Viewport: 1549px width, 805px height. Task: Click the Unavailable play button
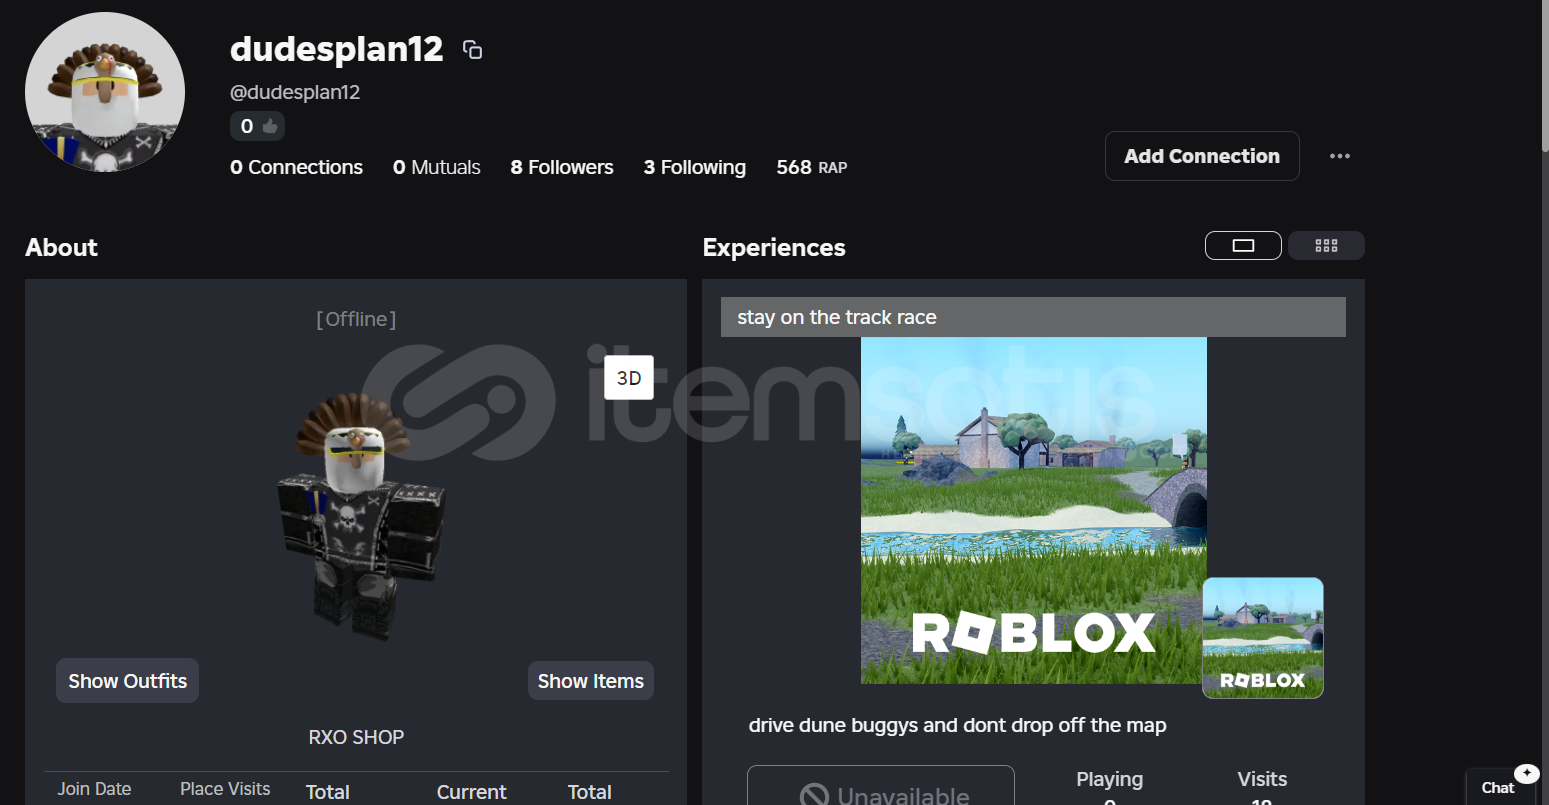(881, 786)
